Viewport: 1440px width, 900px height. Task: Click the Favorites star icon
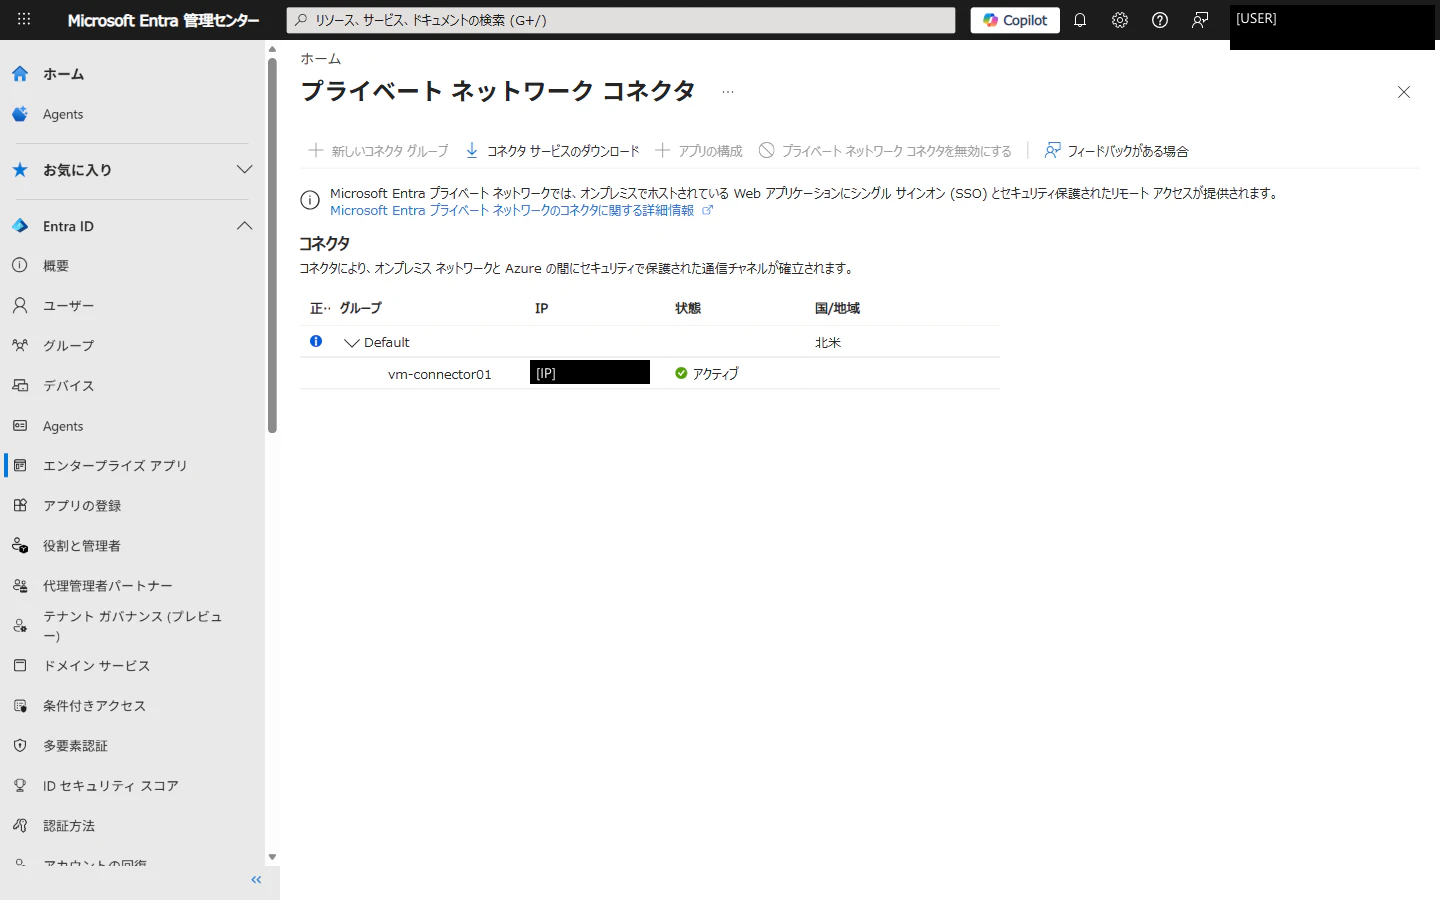[x=20, y=170]
